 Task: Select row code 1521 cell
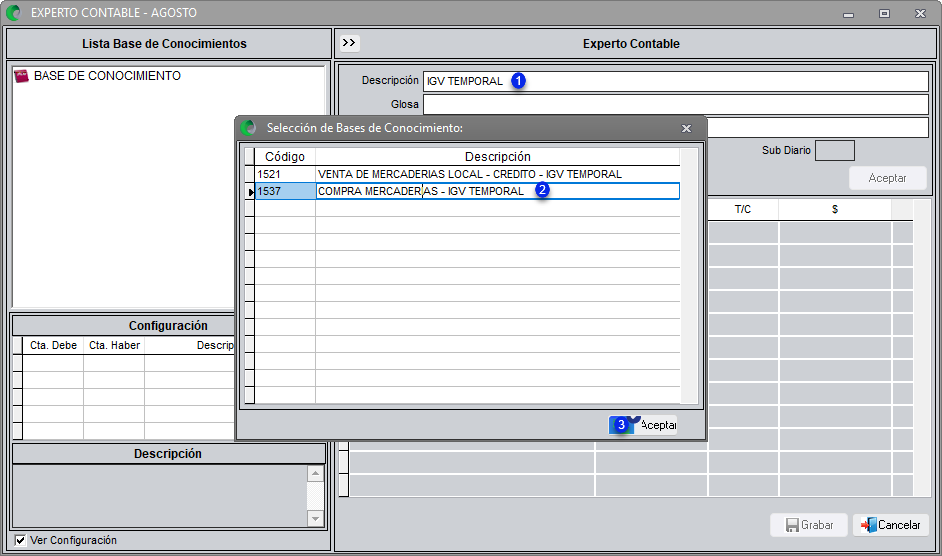(285, 174)
